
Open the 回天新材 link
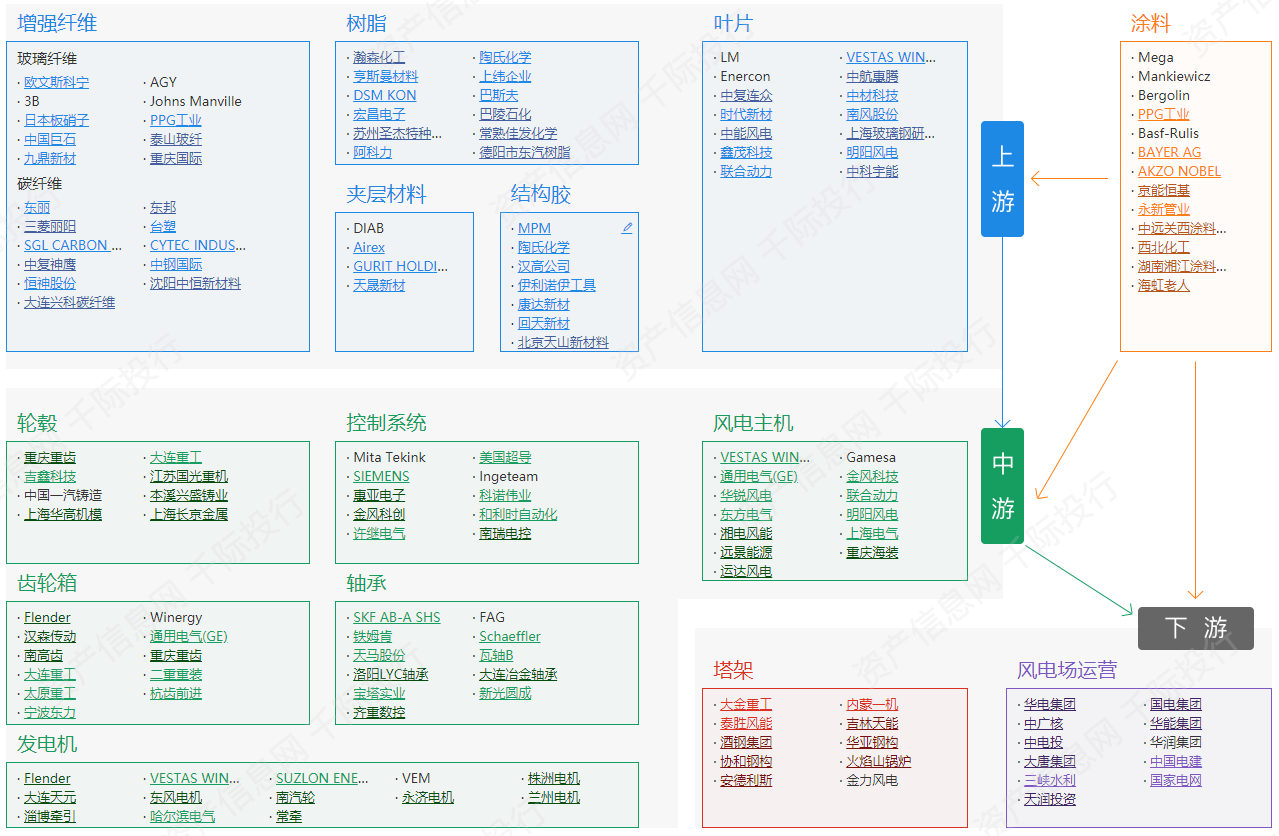pos(544,323)
